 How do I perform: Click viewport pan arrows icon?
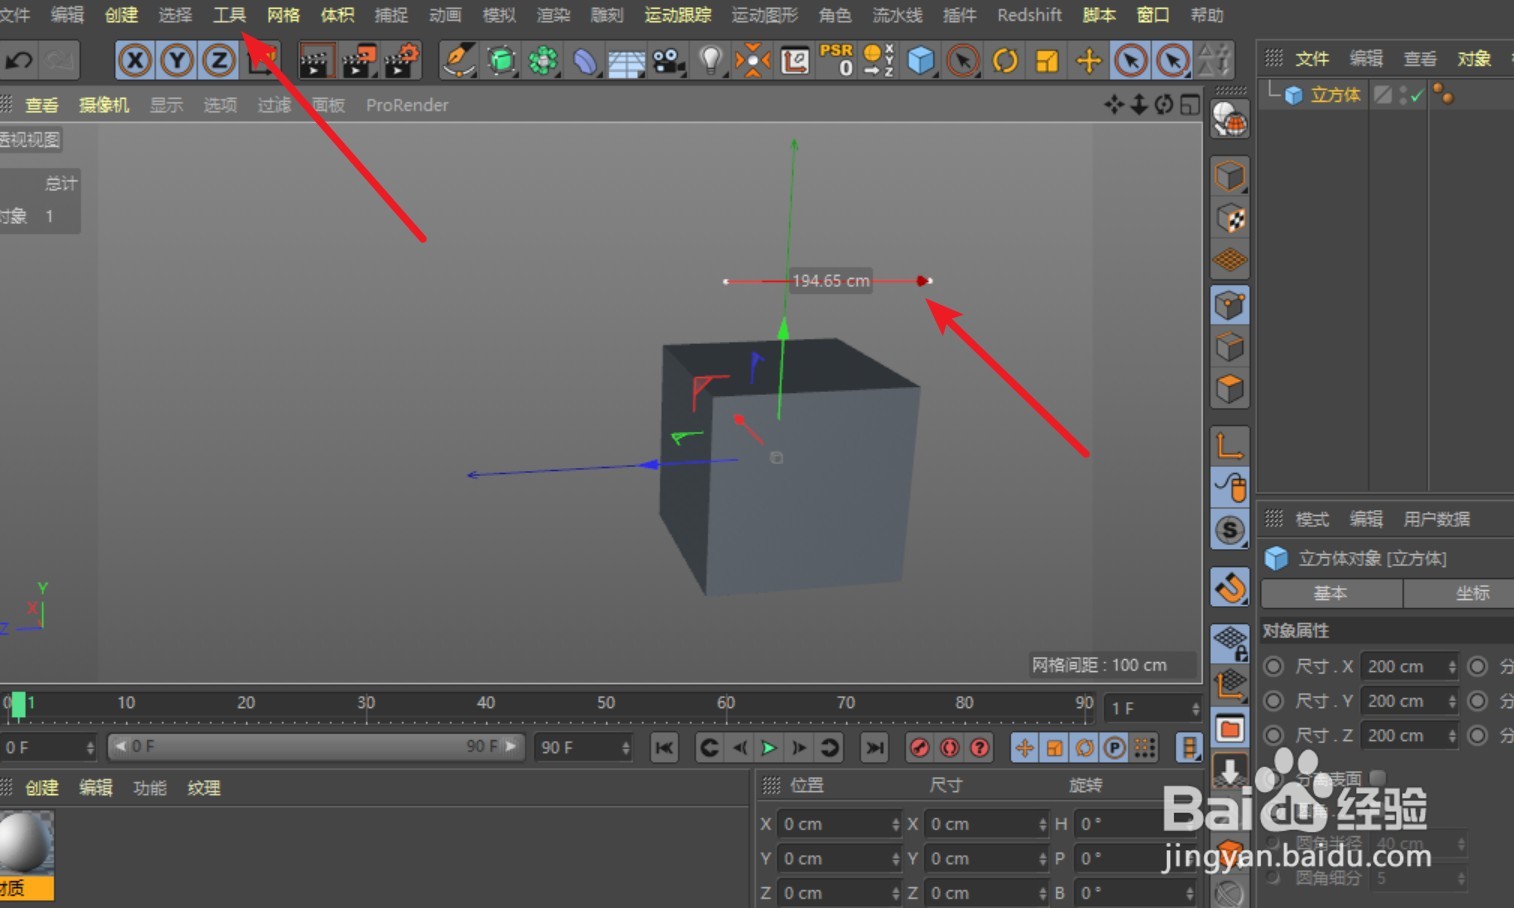coord(1114,104)
